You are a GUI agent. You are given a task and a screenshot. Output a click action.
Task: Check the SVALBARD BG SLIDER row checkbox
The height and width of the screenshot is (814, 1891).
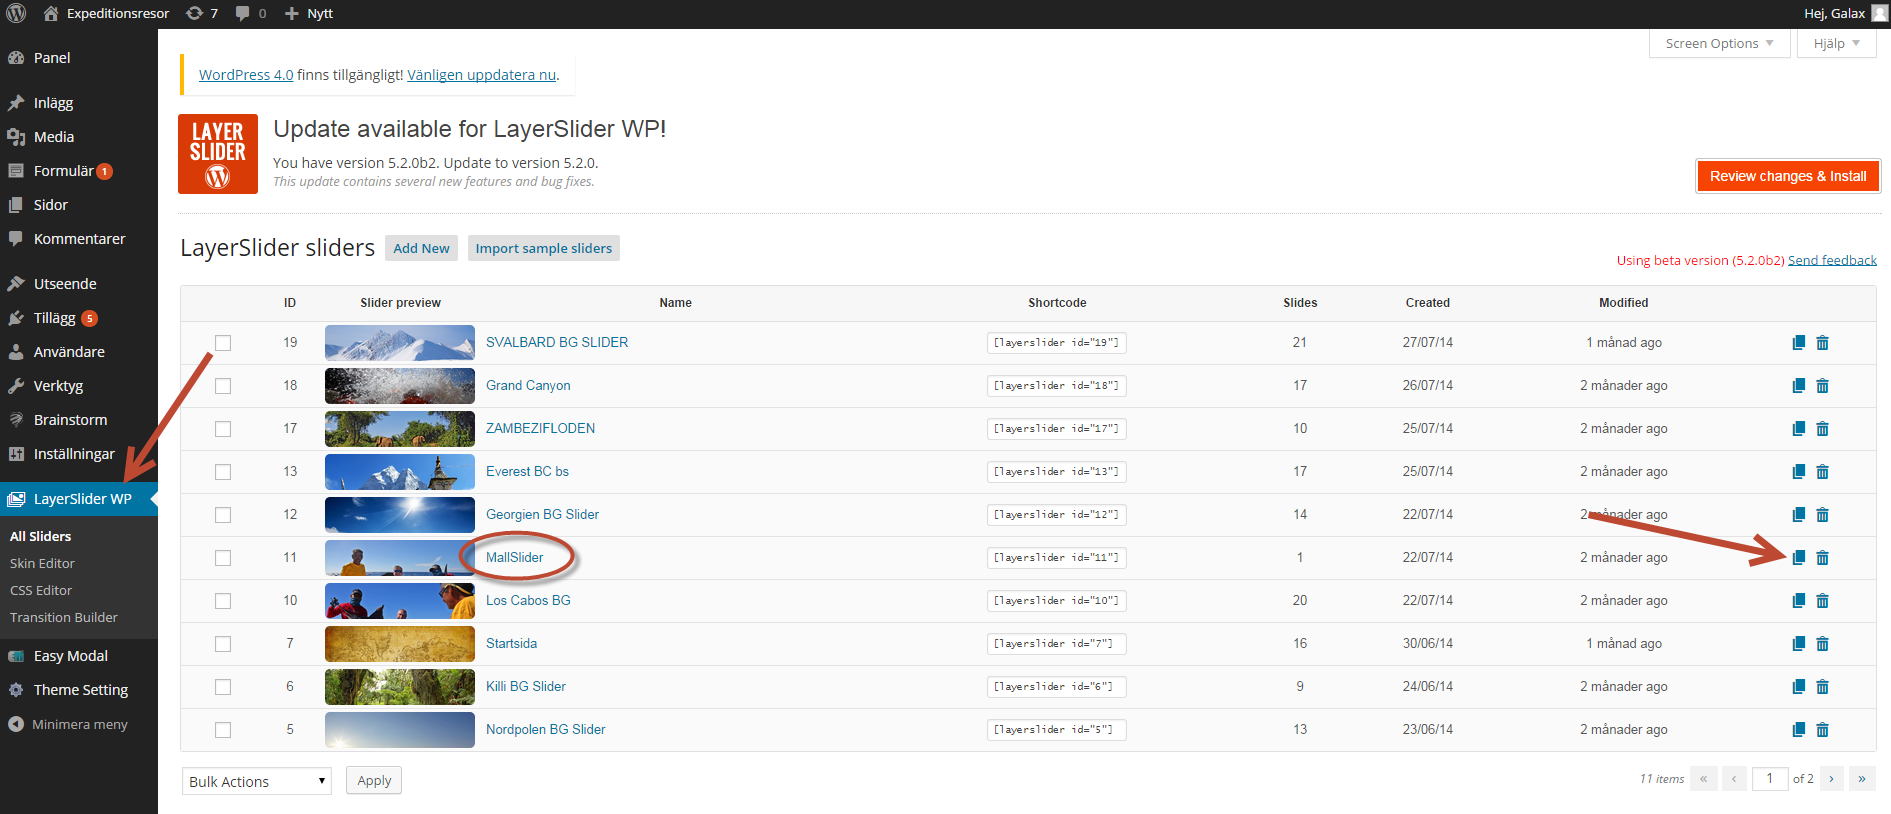223,343
